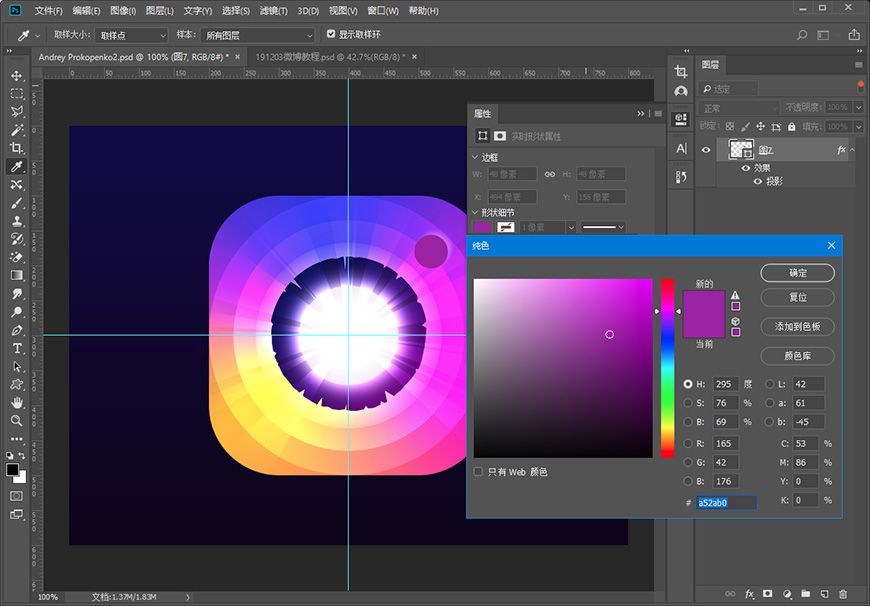Click the foreground color swatch in toolbar
Viewport: 870px width, 606px height.
(x=12, y=470)
